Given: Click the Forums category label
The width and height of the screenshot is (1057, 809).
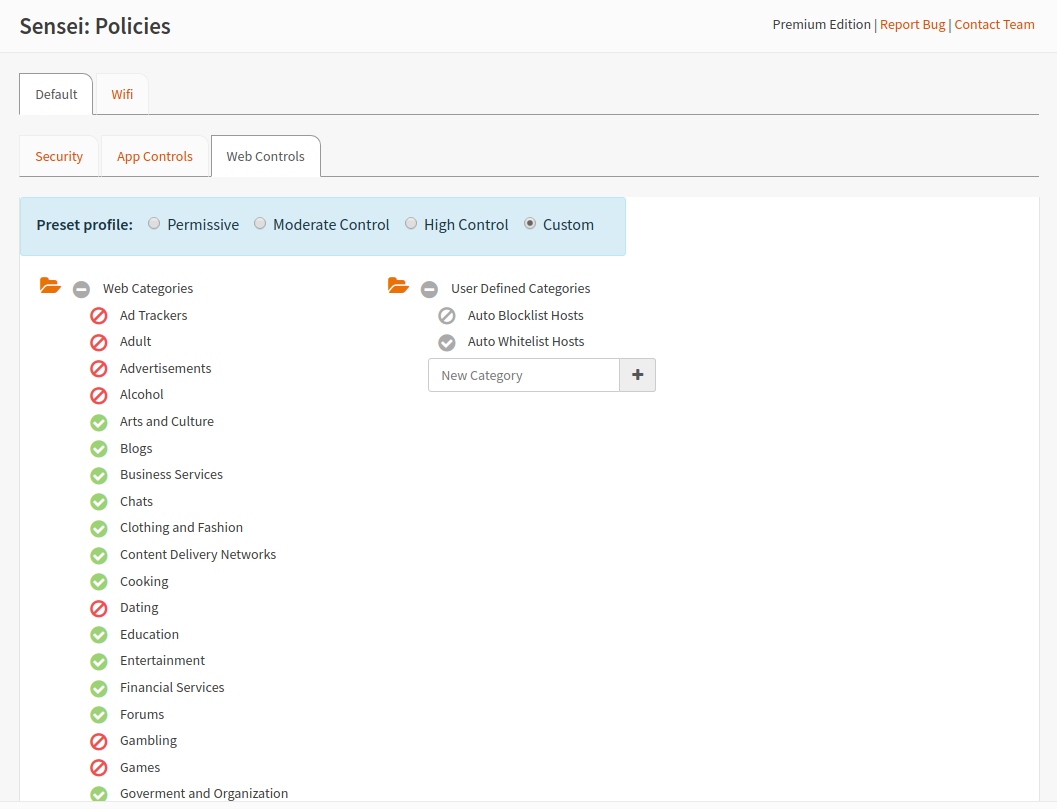Looking at the screenshot, I should [x=142, y=714].
